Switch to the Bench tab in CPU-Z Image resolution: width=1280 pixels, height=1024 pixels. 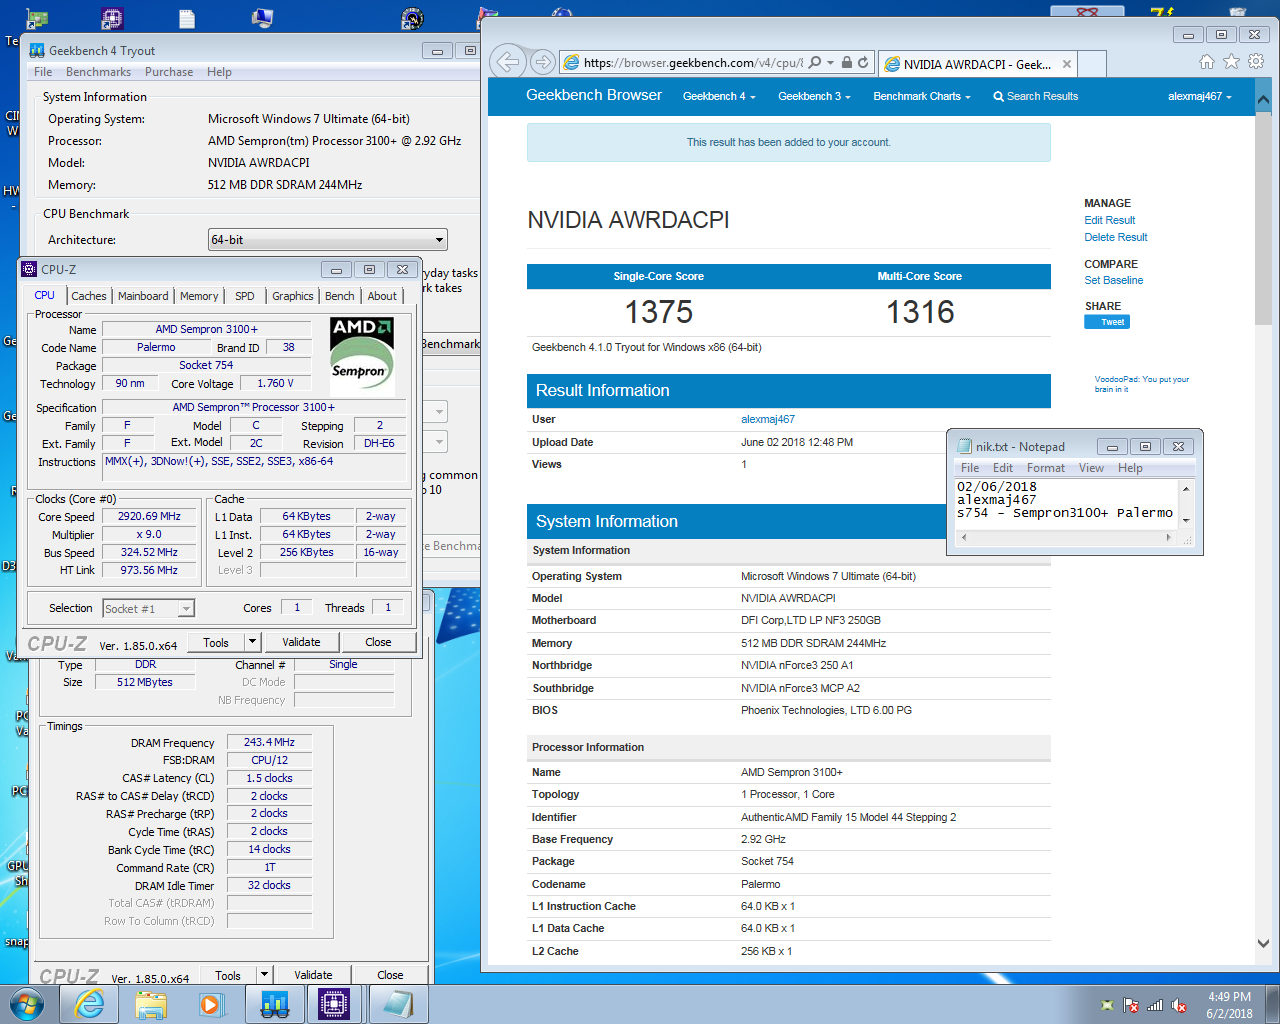click(x=340, y=296)
